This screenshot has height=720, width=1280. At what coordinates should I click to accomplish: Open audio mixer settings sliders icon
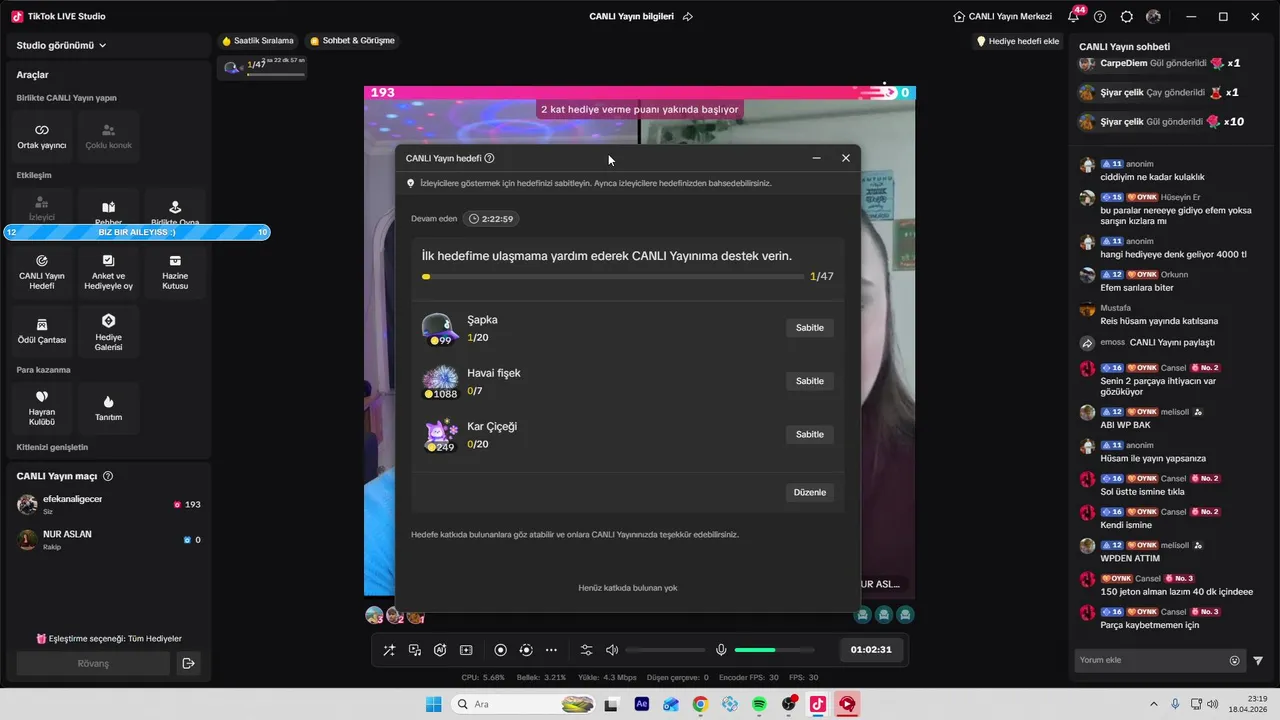(586, 650)
